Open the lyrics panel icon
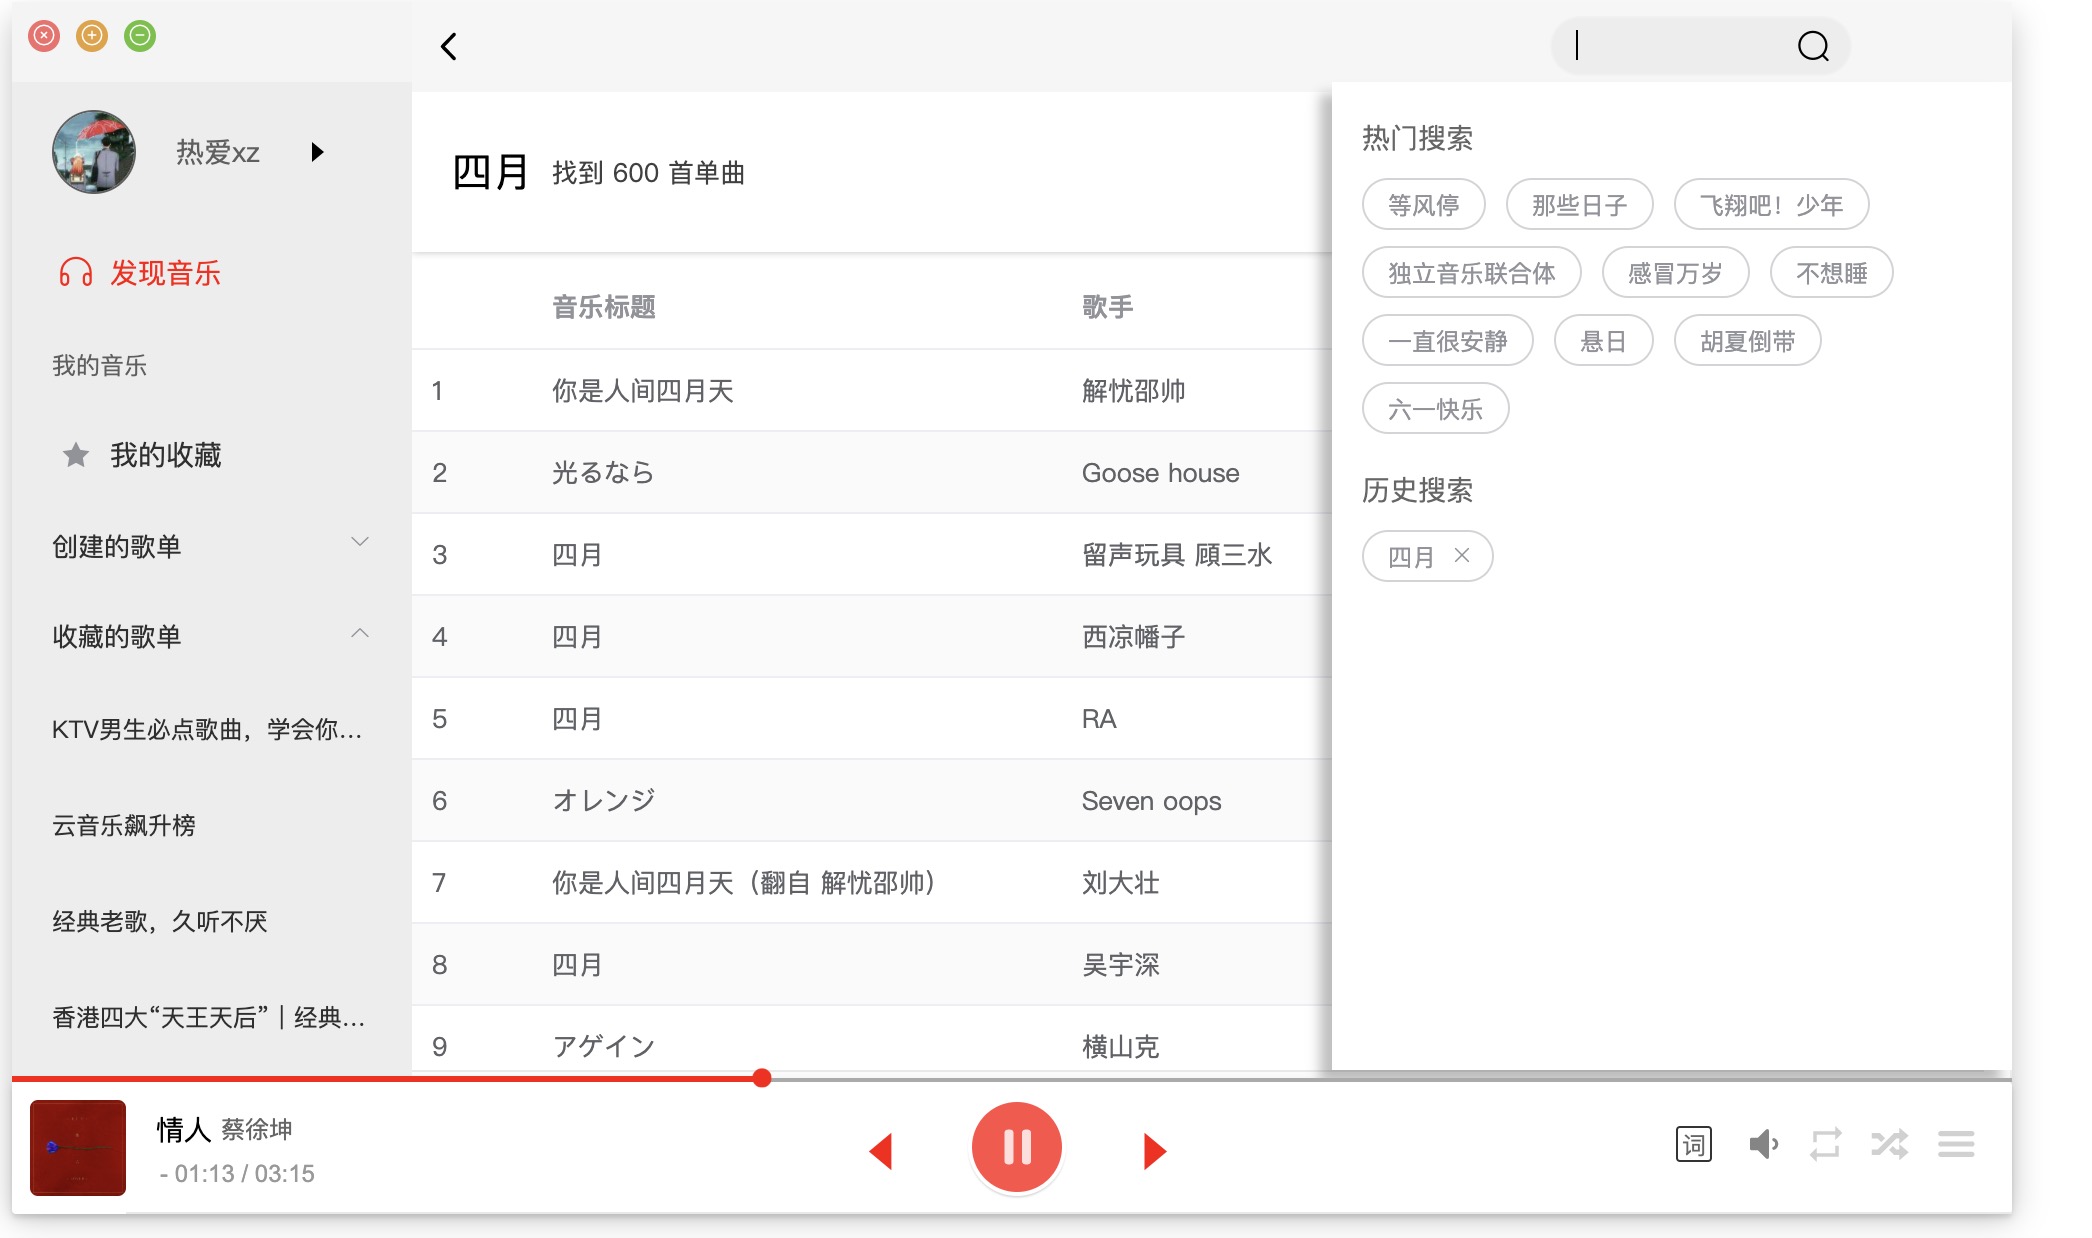 pos(1693,1144)
